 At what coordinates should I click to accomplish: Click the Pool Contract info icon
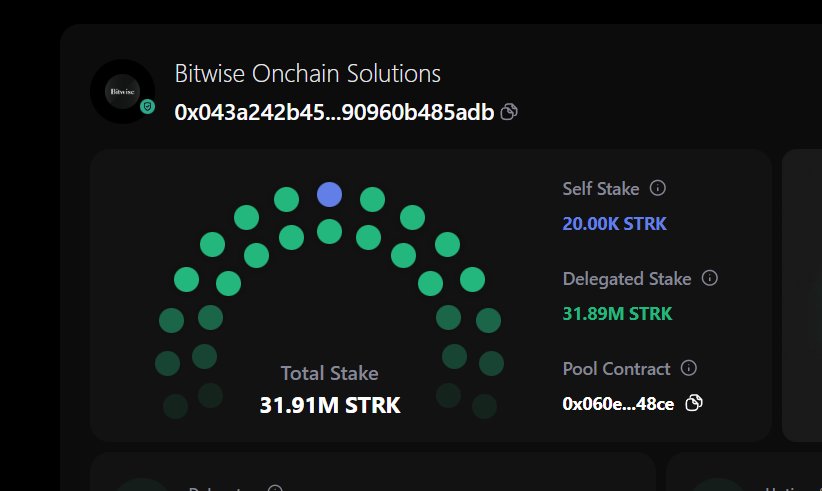coord(688,368)
